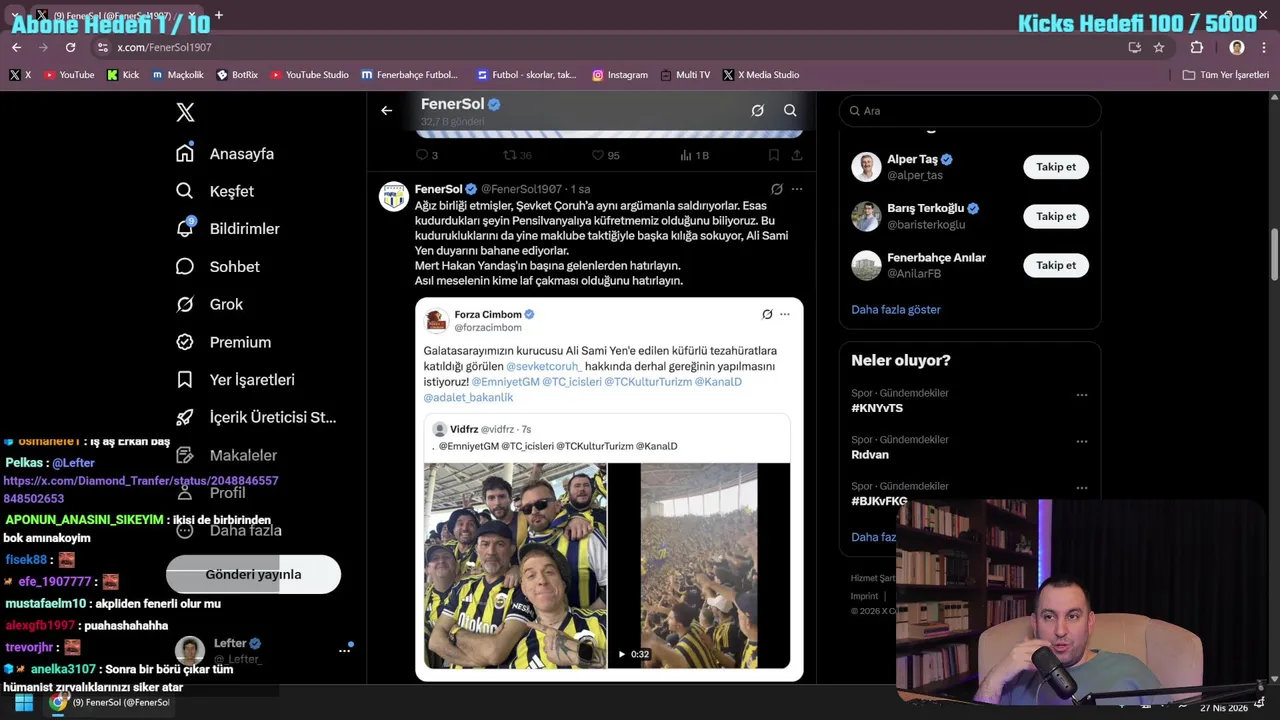Search within FenerSol profile
Image resolution: width=1280 pixels, height=720 pixels.
coord(790,110)
